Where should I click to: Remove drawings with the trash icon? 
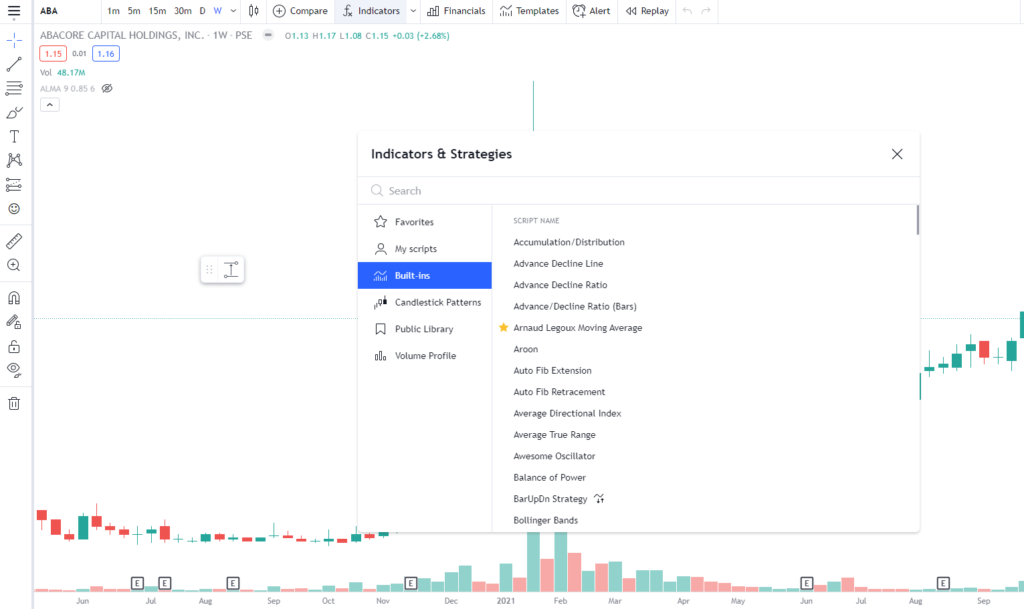[14, 403]
